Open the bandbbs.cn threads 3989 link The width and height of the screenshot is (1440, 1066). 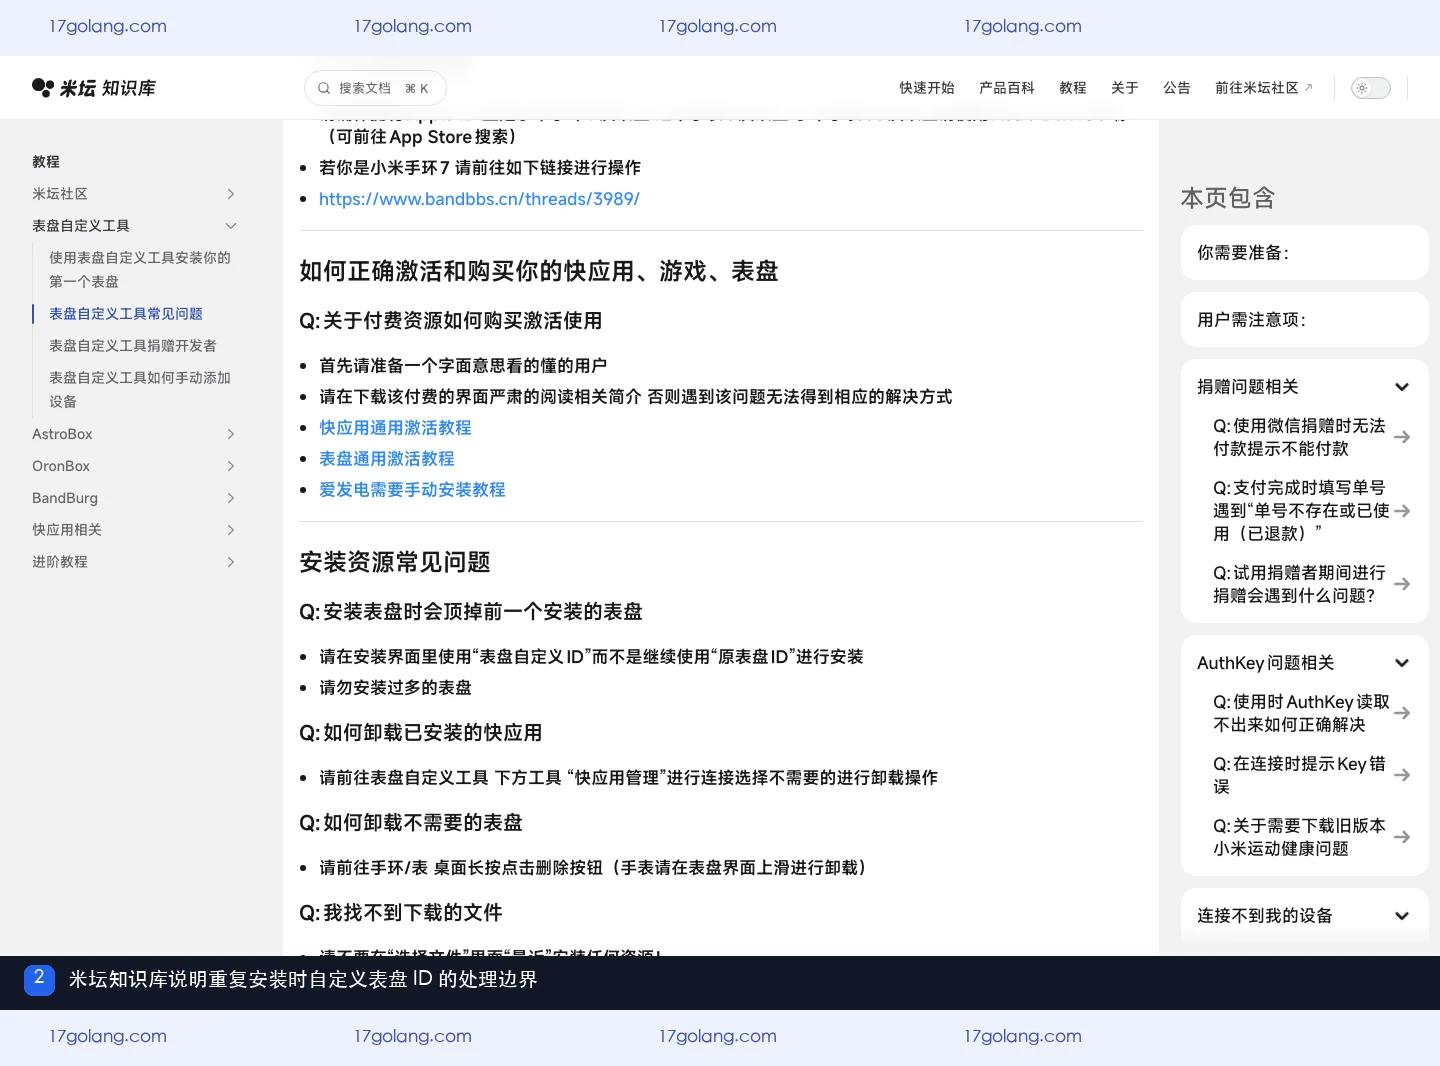[479, 199]
